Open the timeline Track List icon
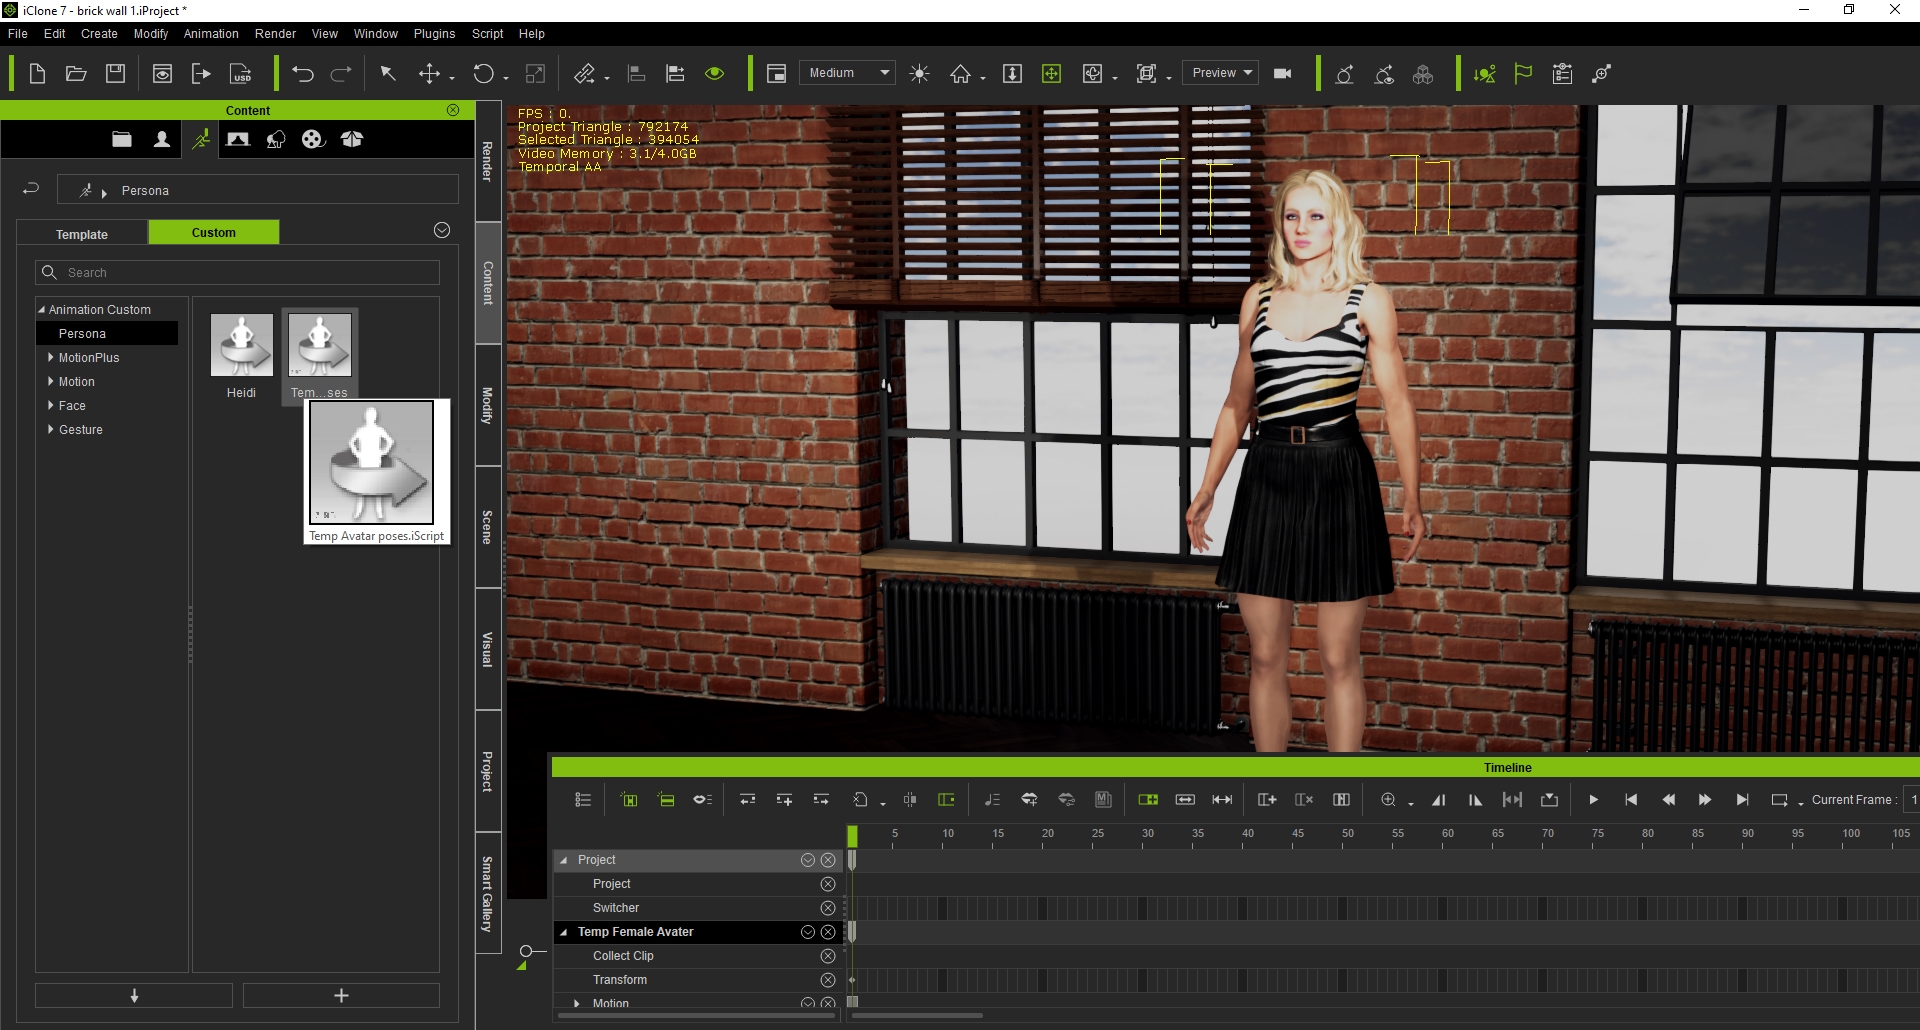The width and height of the screenshot is (1920, 1030). [583, 800]
